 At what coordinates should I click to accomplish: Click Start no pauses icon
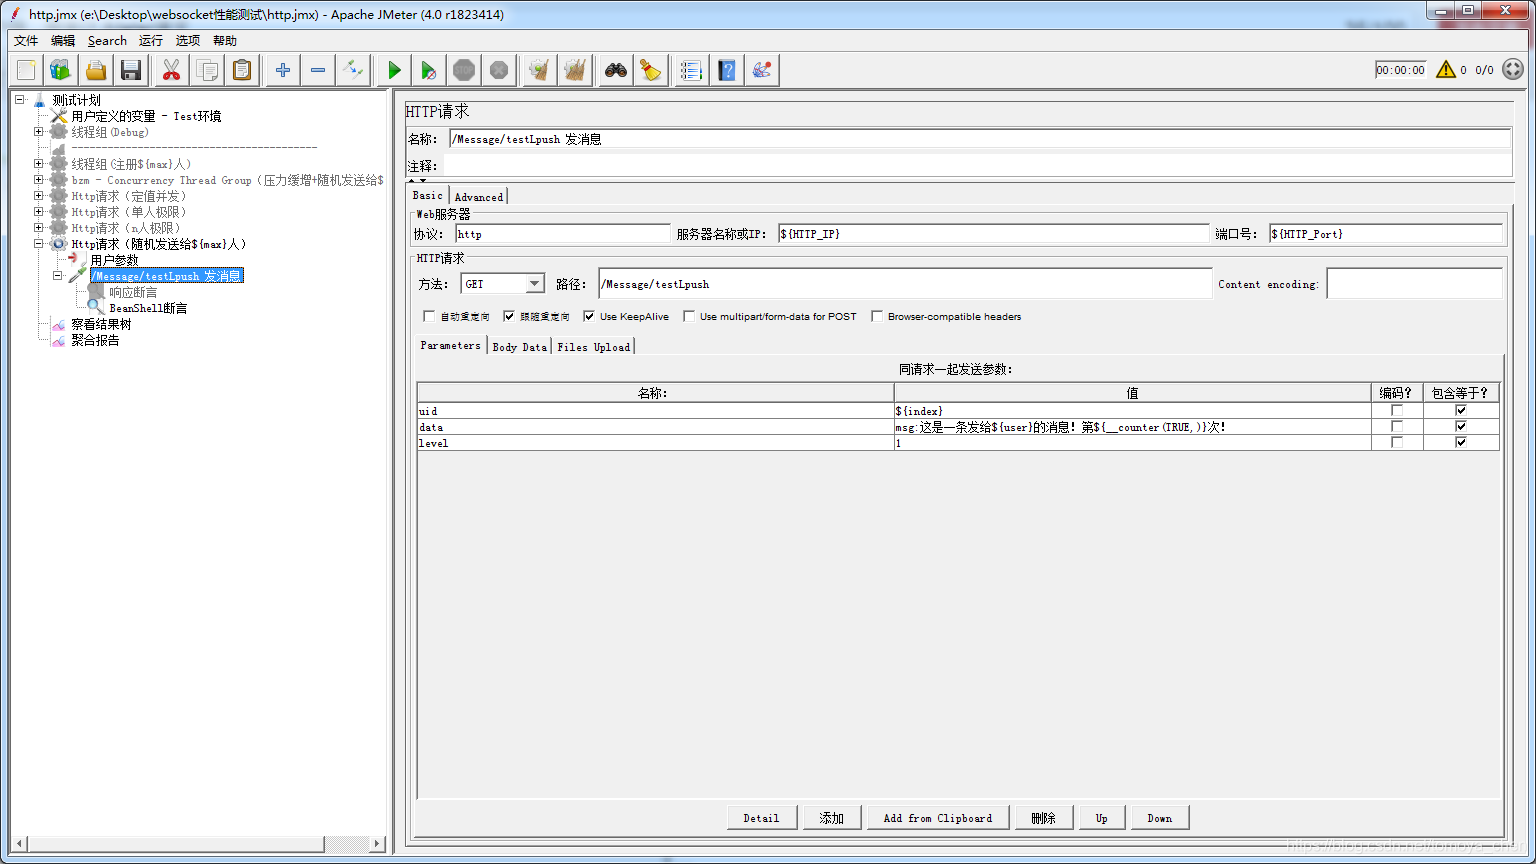[x=429, y=70]
